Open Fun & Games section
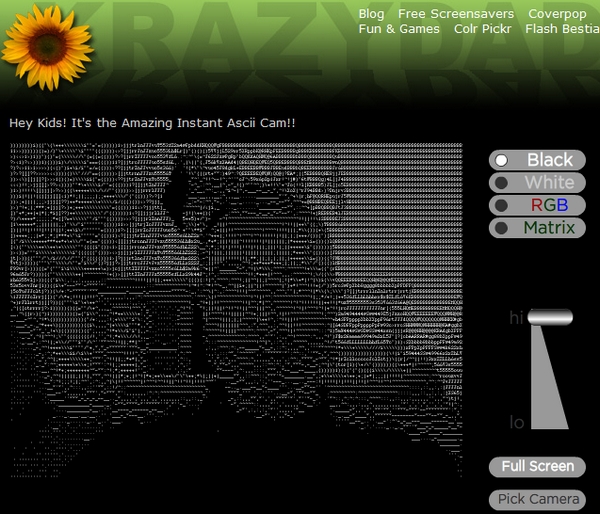The width and height of the screenshot is (600, 514). click(x=399, y=29)
